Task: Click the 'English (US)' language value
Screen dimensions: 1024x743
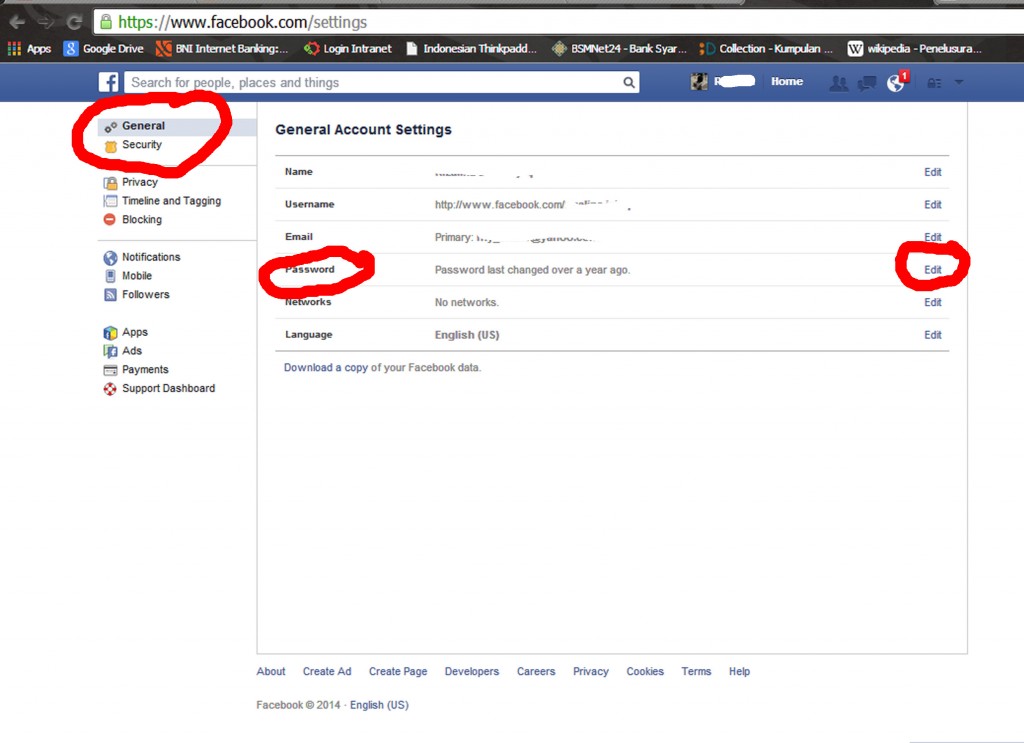Action: coord(467,335)
